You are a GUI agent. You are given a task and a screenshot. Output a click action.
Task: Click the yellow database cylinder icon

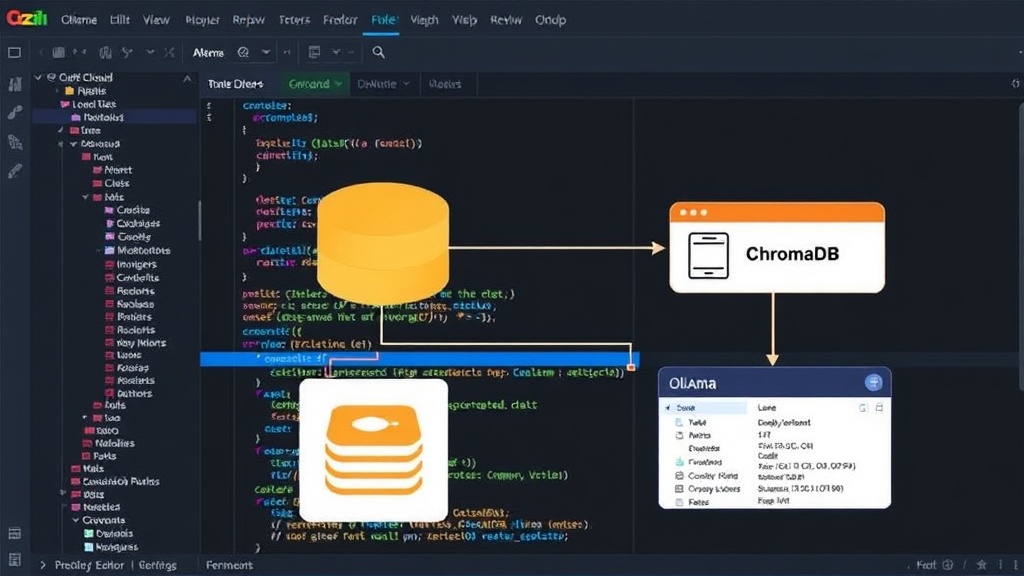pyautogui.click(x=383, y=242)
